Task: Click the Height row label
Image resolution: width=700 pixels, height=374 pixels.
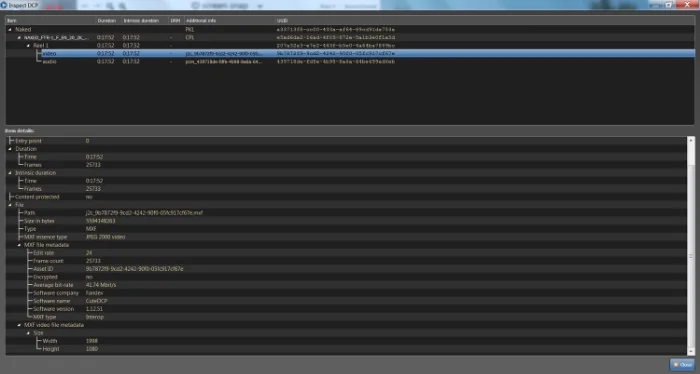Action: pyautogui.click(x=50, y=349)
